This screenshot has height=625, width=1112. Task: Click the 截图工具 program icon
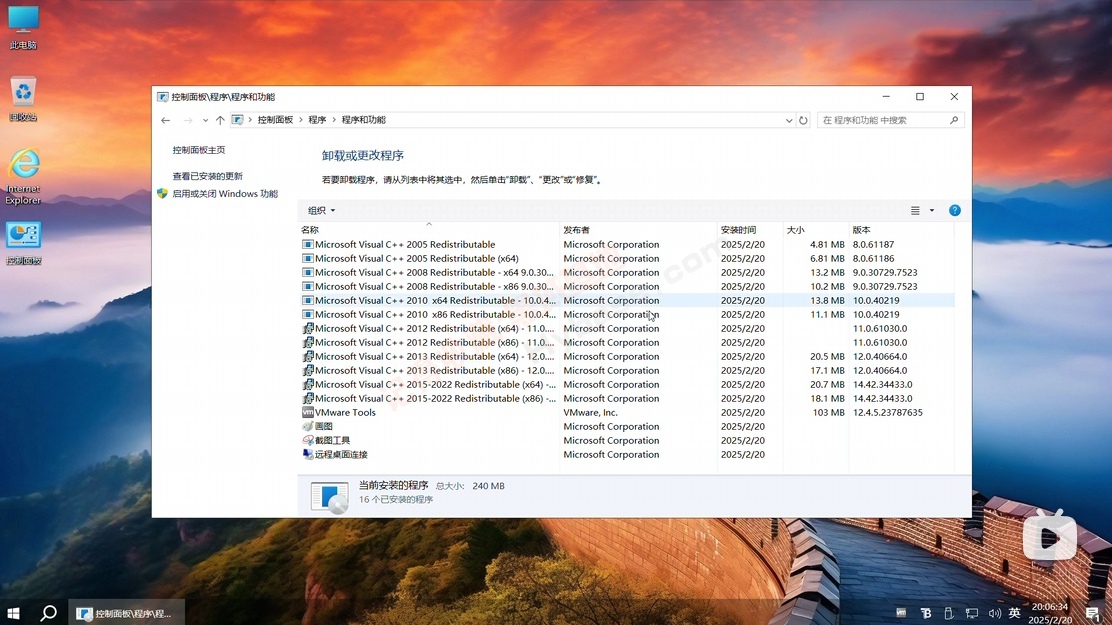tap(308, 441)
